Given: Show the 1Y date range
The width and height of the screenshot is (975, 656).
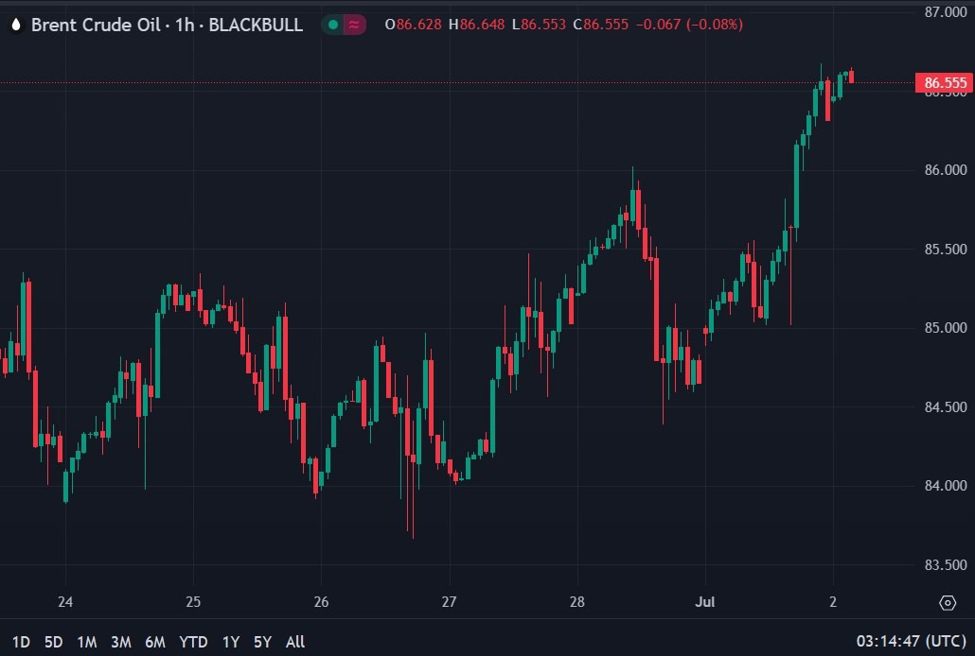Looking at the screenshot, I should tap(231, 642).
